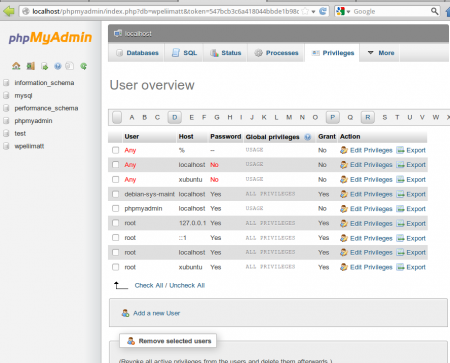Click the Google search magnifier icon
Image resolution: width=450 pixels, height=363 pixels.
(434, 11)
